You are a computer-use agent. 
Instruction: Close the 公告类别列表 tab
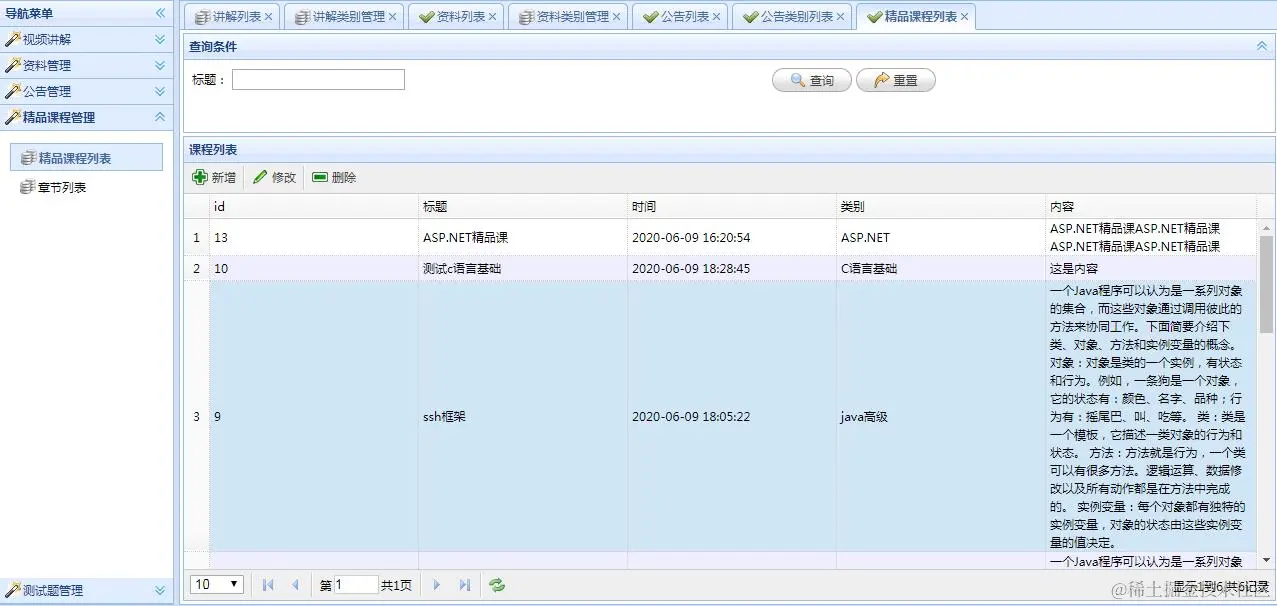click(840, 17)
